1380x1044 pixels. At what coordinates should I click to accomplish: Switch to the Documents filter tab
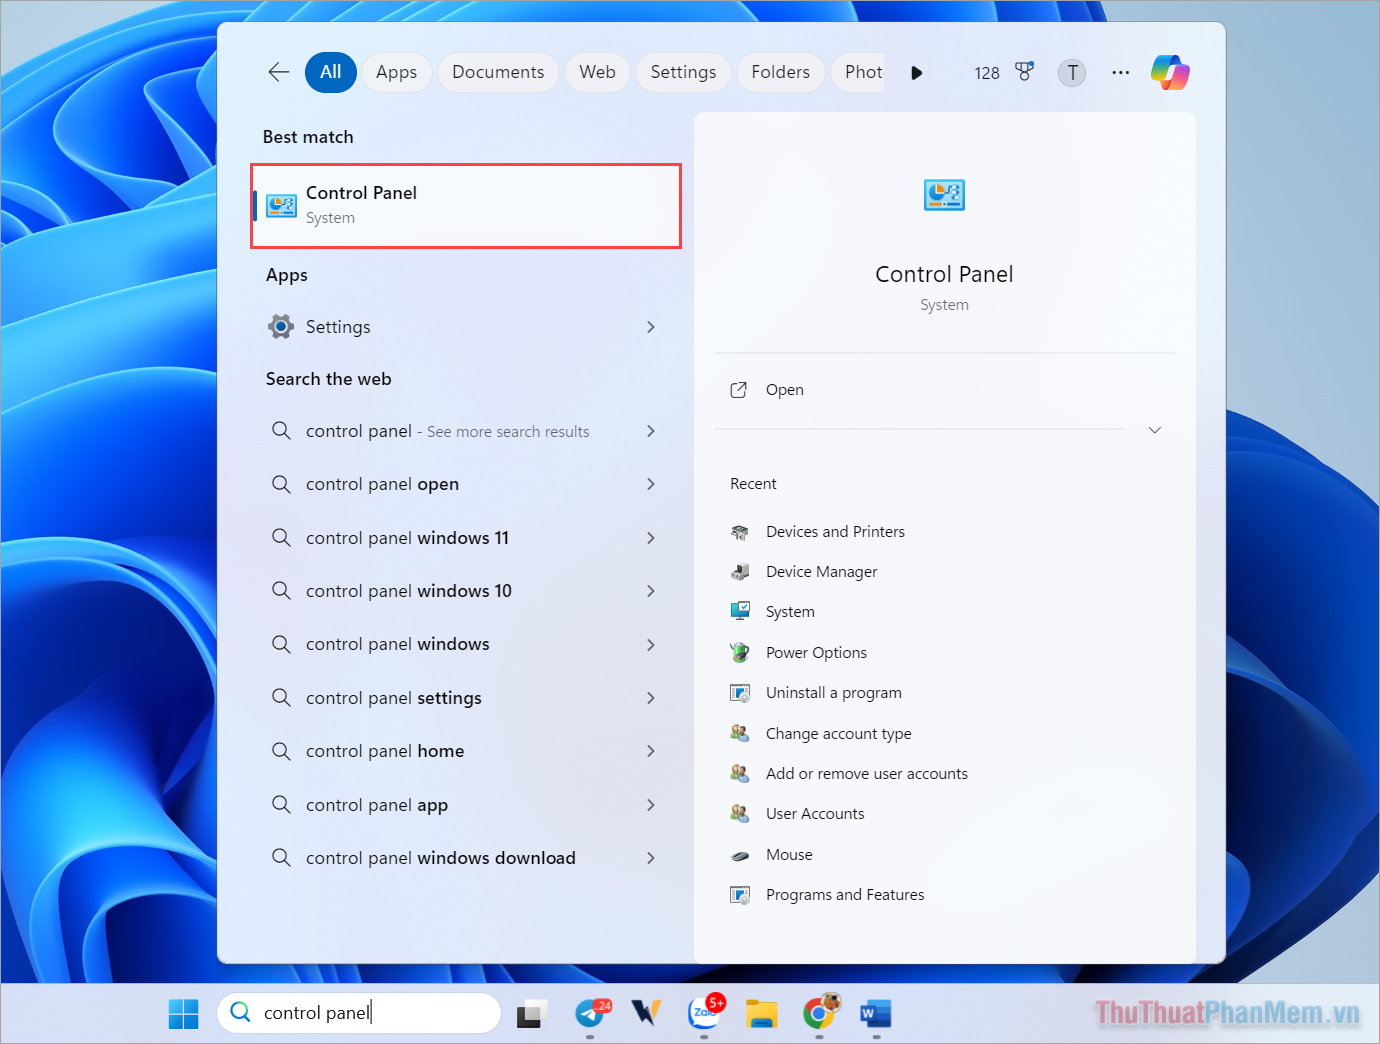[x=498, y=72]
